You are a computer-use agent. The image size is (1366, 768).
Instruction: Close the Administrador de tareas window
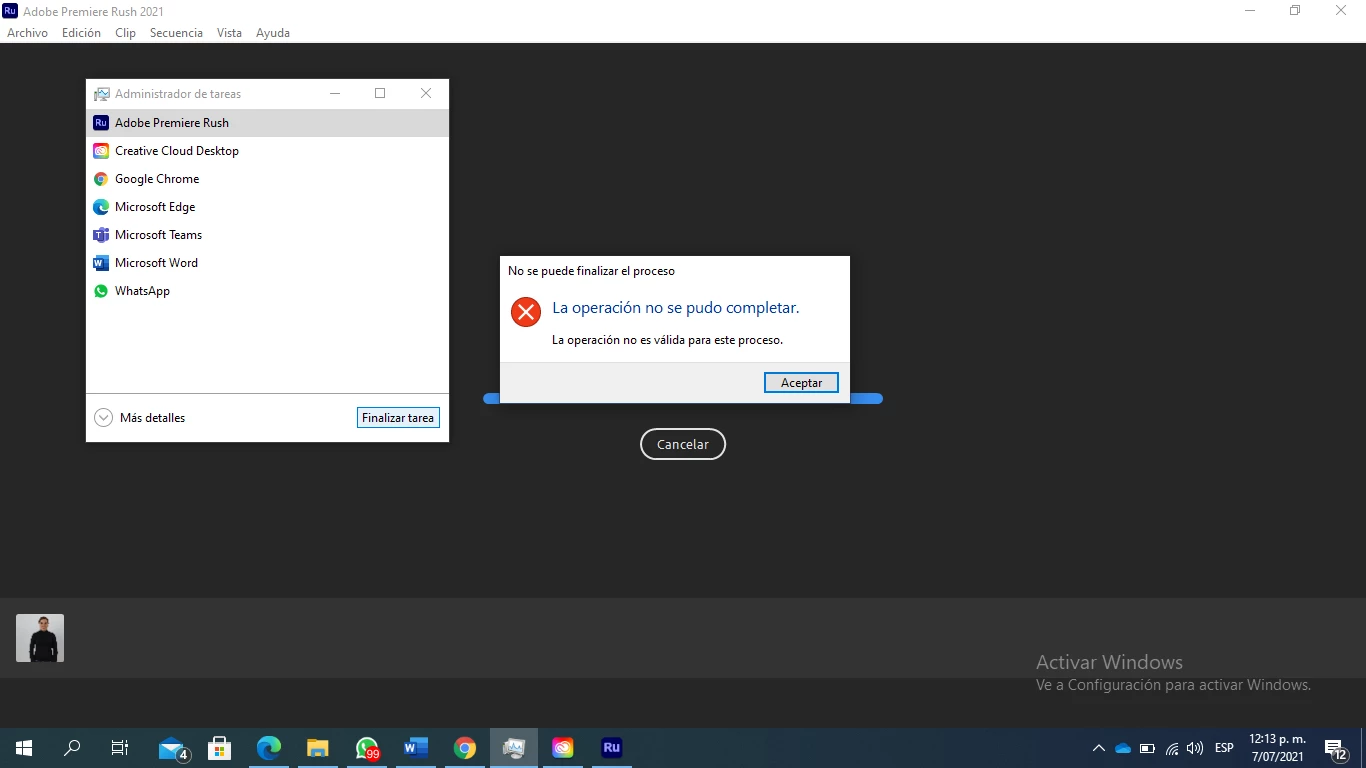click(x=426, y=93)
